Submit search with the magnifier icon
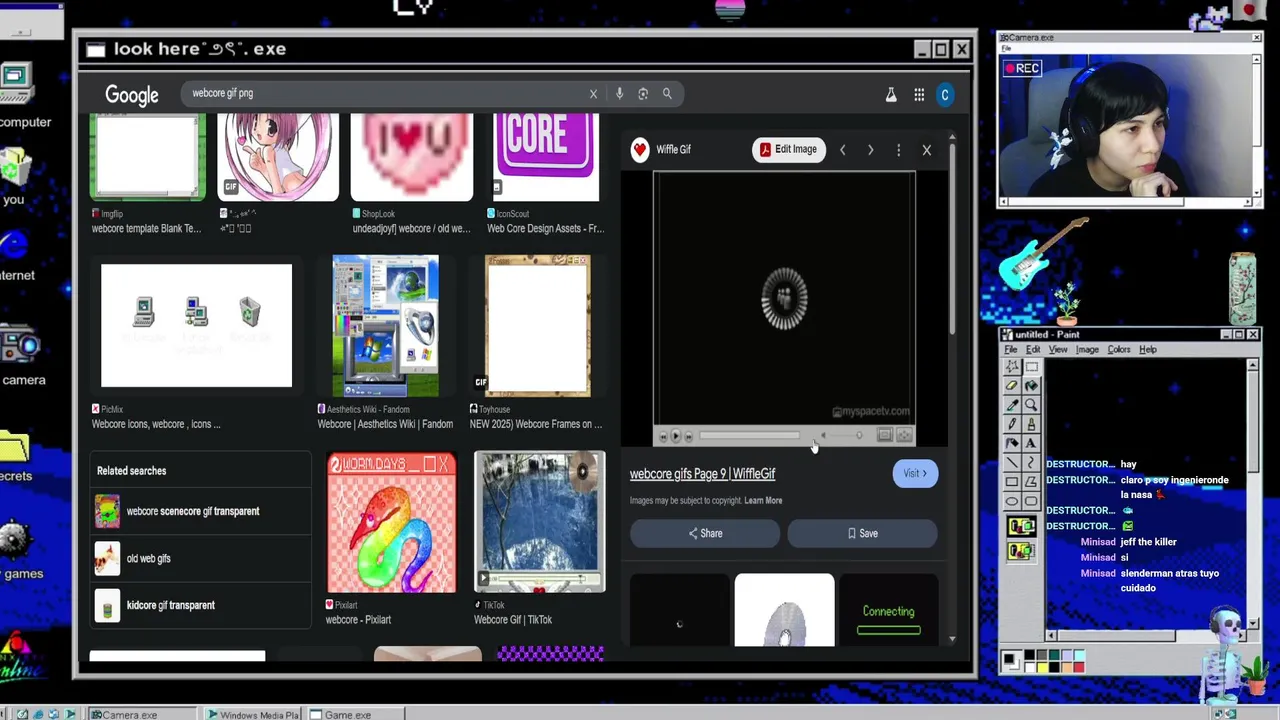The height and width of the screenshot is (720, 1280). tap(667, 94)
